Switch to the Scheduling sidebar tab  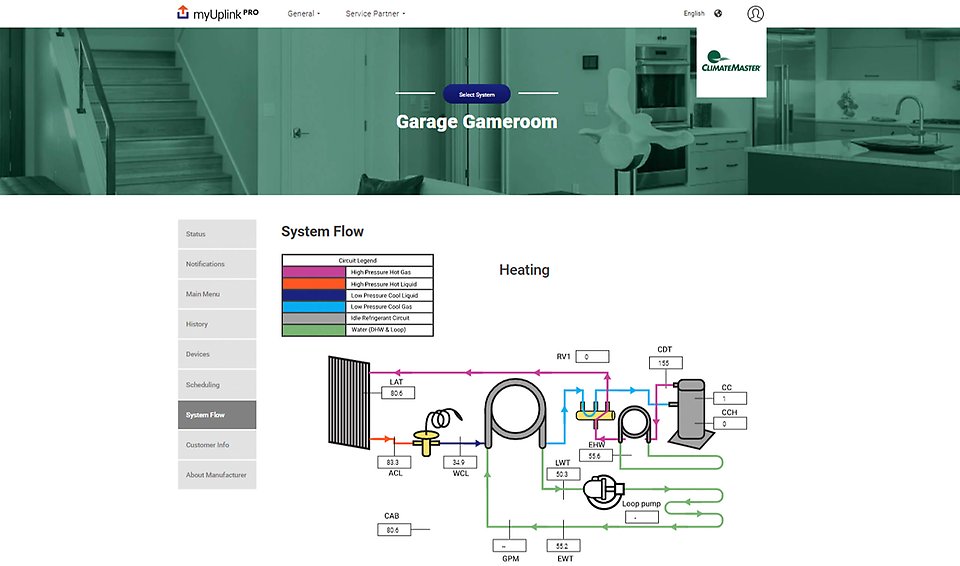click(x=217, y=385)
